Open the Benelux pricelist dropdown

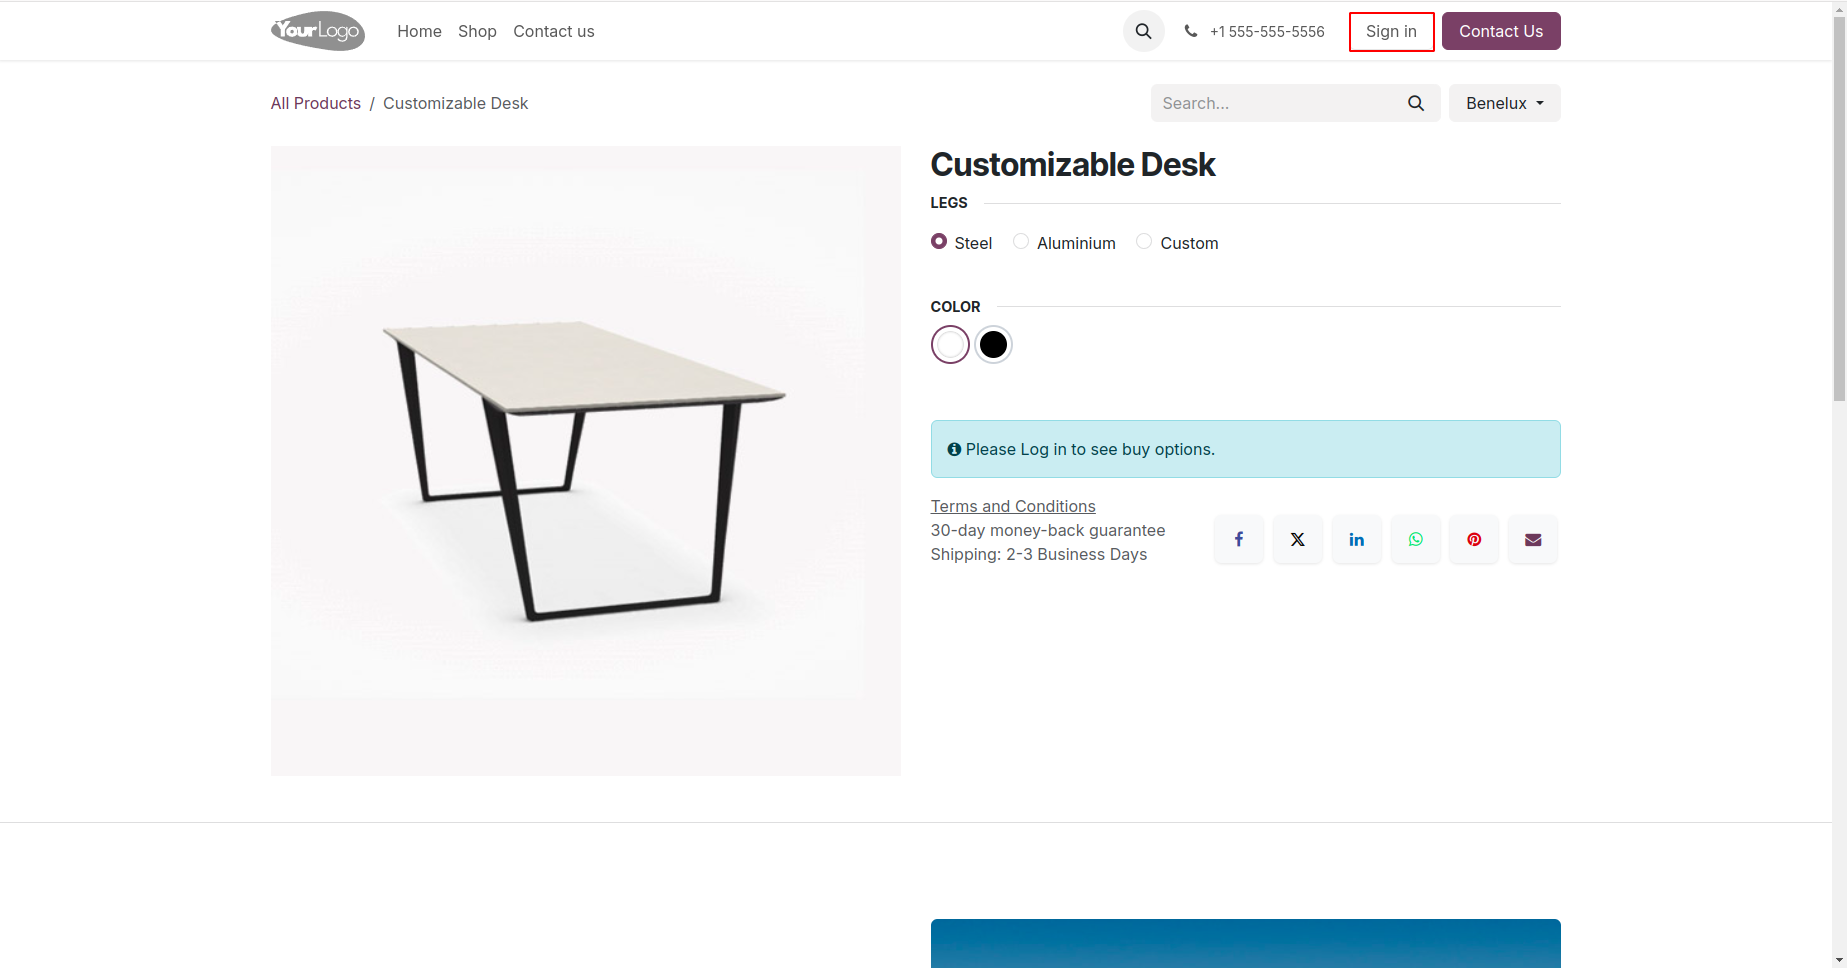pos(1504,103)
